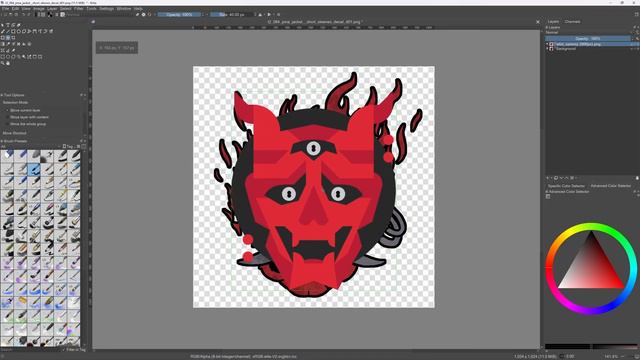Select the Polygon shape tool
640x360 pixels.
(x=24, y=31)
